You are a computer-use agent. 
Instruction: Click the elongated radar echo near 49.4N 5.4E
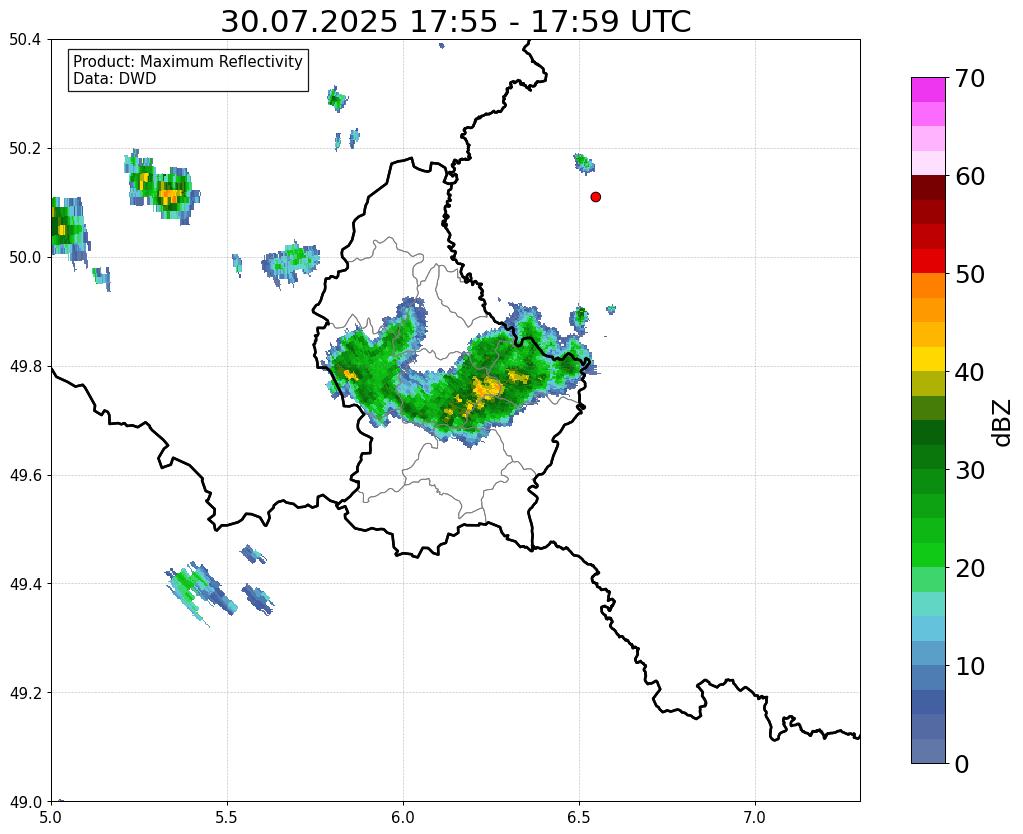point(201,593)
